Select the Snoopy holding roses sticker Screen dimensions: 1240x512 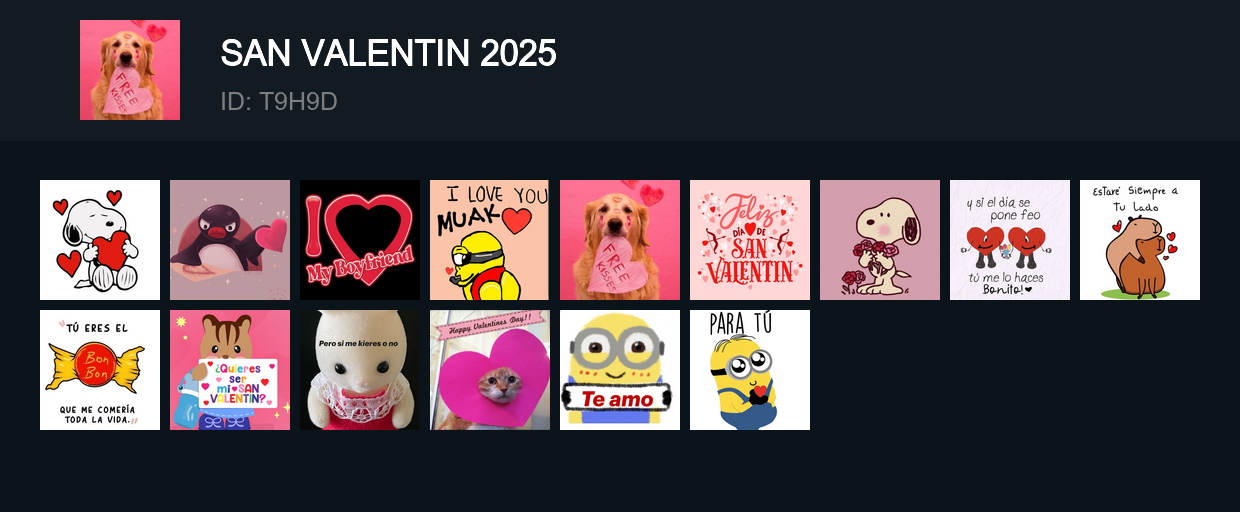(880, 240)
